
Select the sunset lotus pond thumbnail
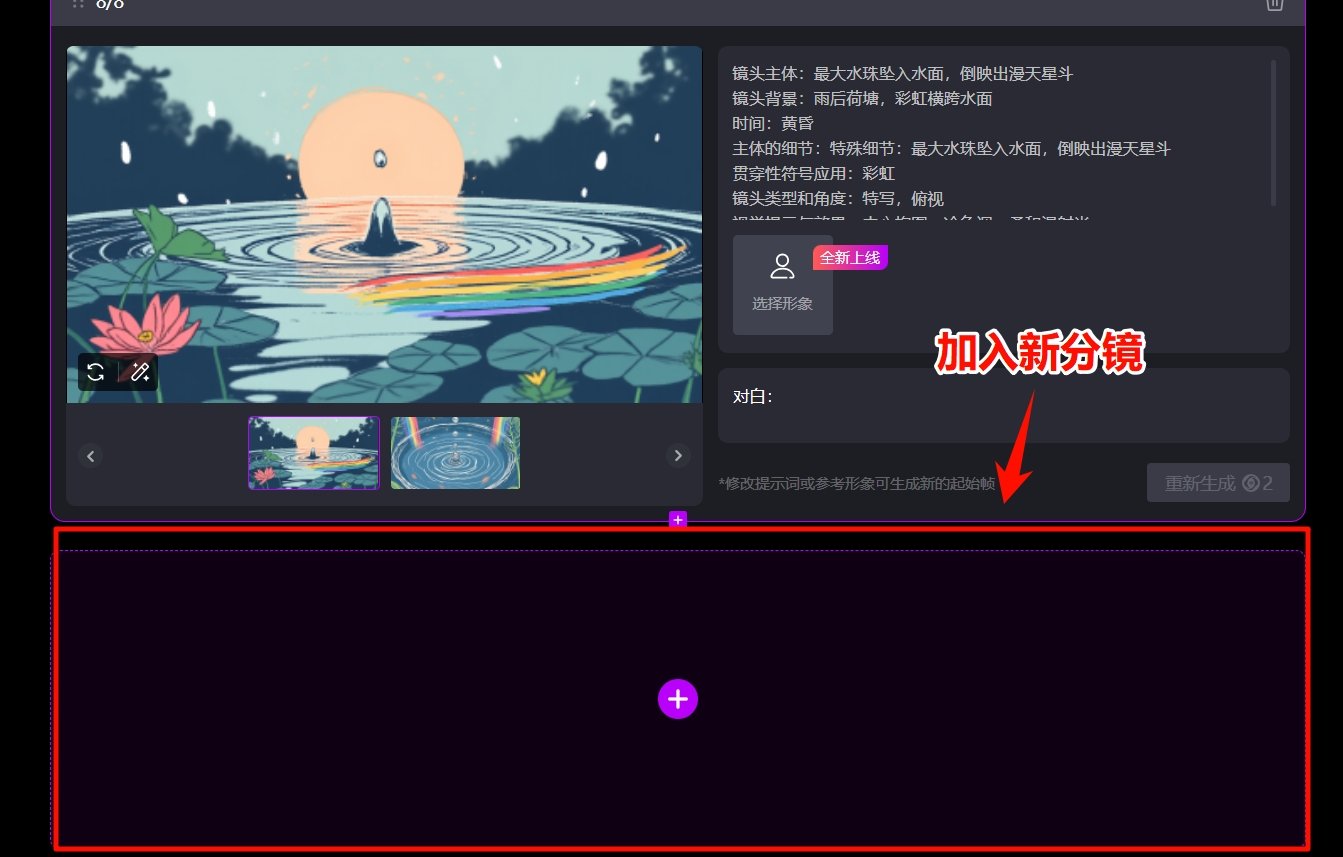314,453
